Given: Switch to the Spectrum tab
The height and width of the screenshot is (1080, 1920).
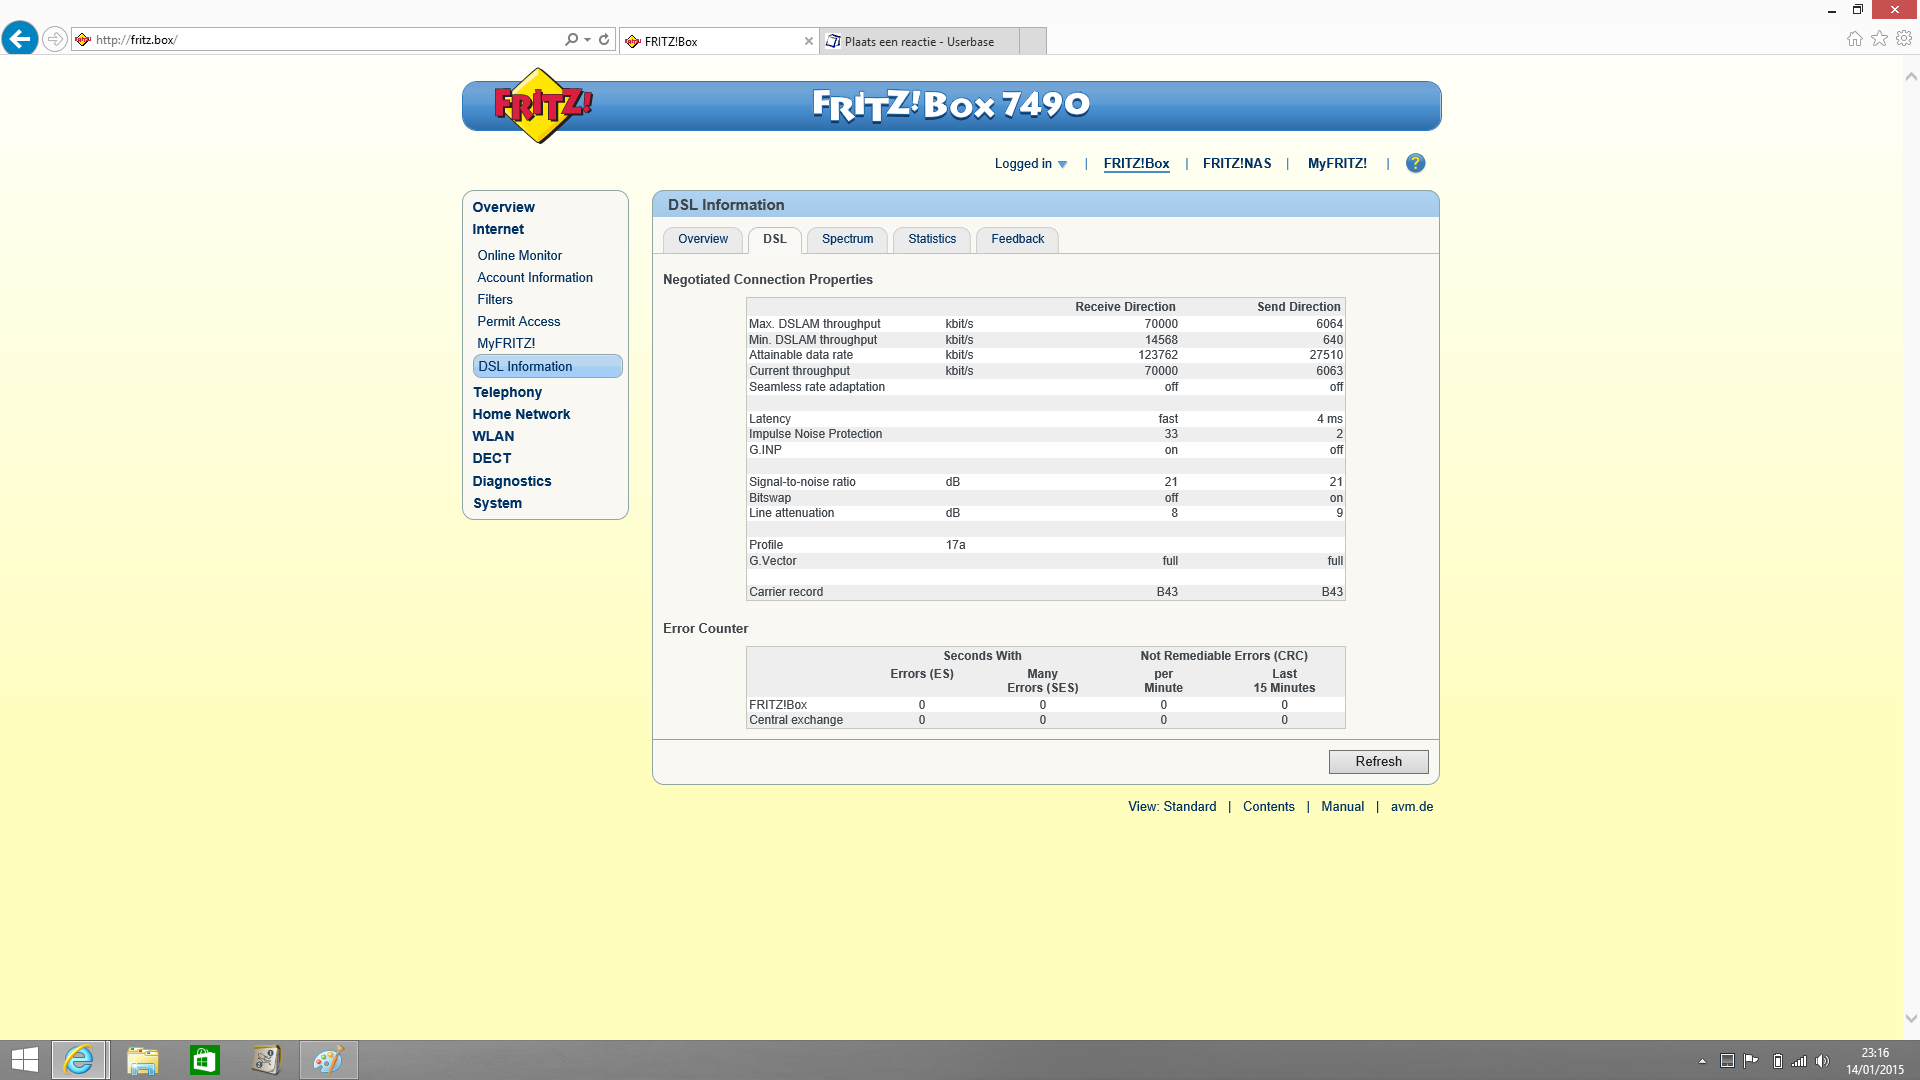Looking at the screenshot, I should [x=847, y=239].
